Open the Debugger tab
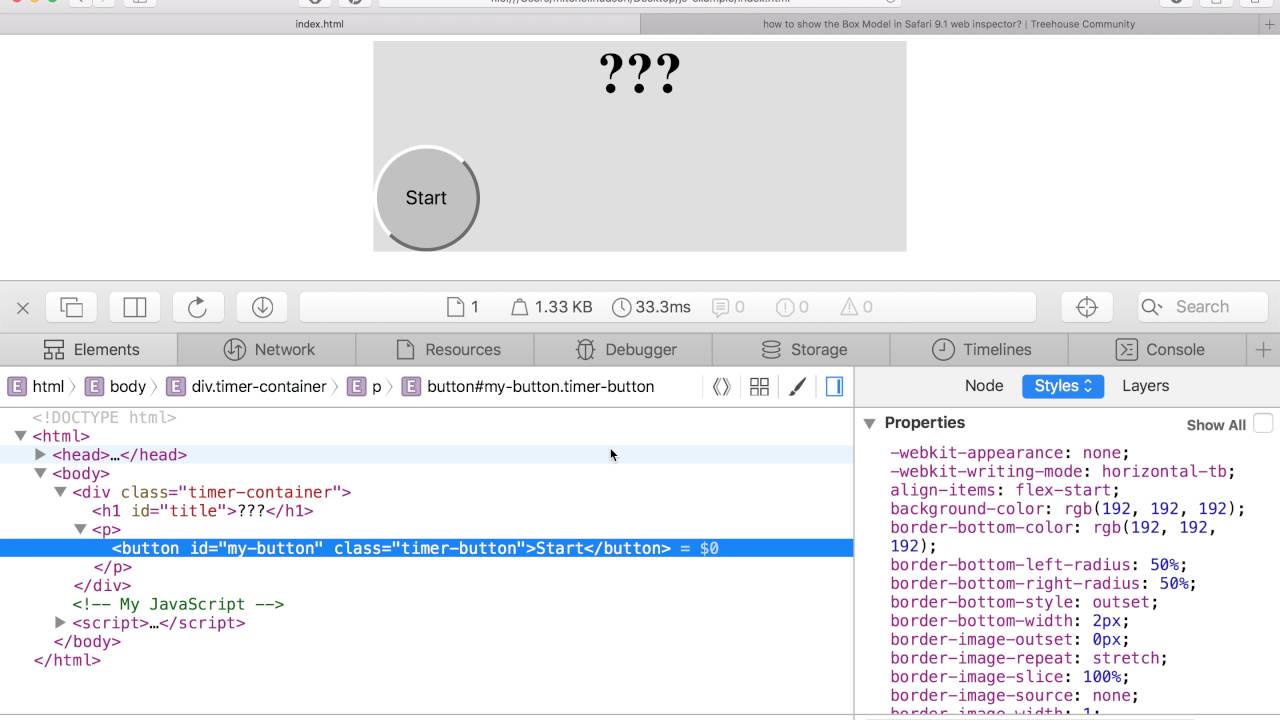 (x=625, y=349)
